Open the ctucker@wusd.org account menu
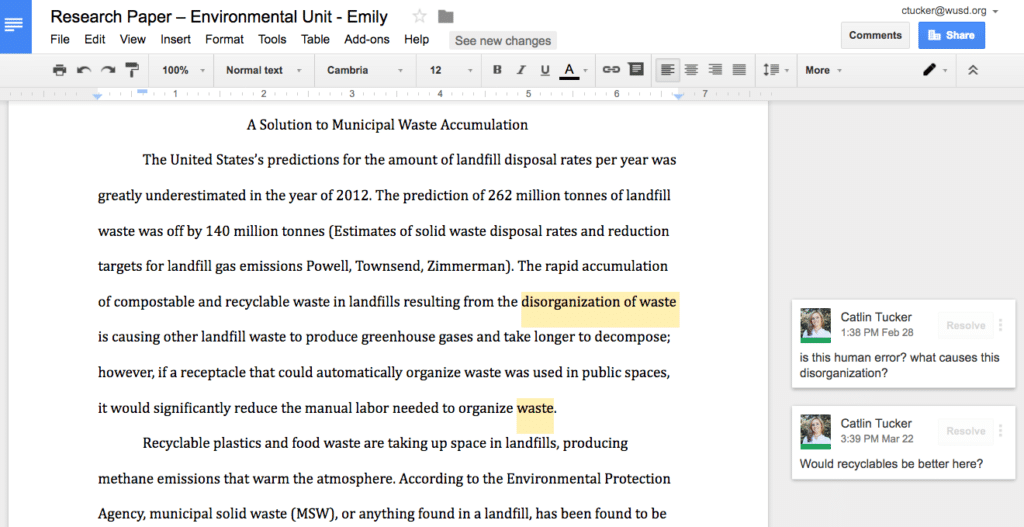Viewport: 1024px width, 527px height. click(950, 11)
